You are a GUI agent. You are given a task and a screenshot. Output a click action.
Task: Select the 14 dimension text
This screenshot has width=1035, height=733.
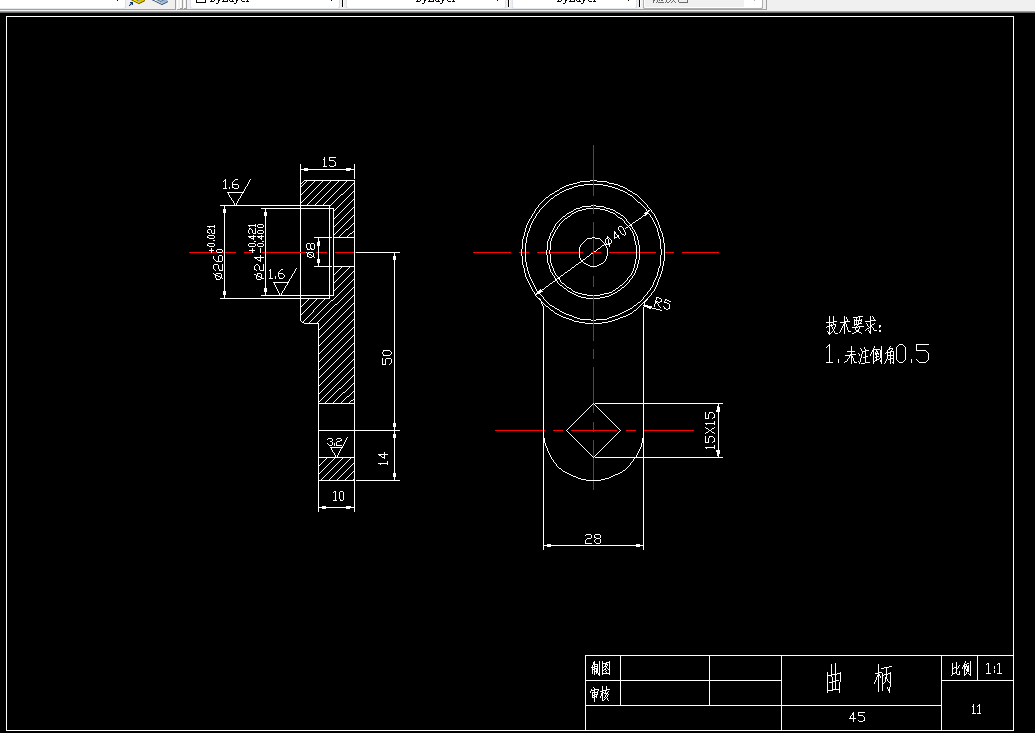click(x=384, y=458)
